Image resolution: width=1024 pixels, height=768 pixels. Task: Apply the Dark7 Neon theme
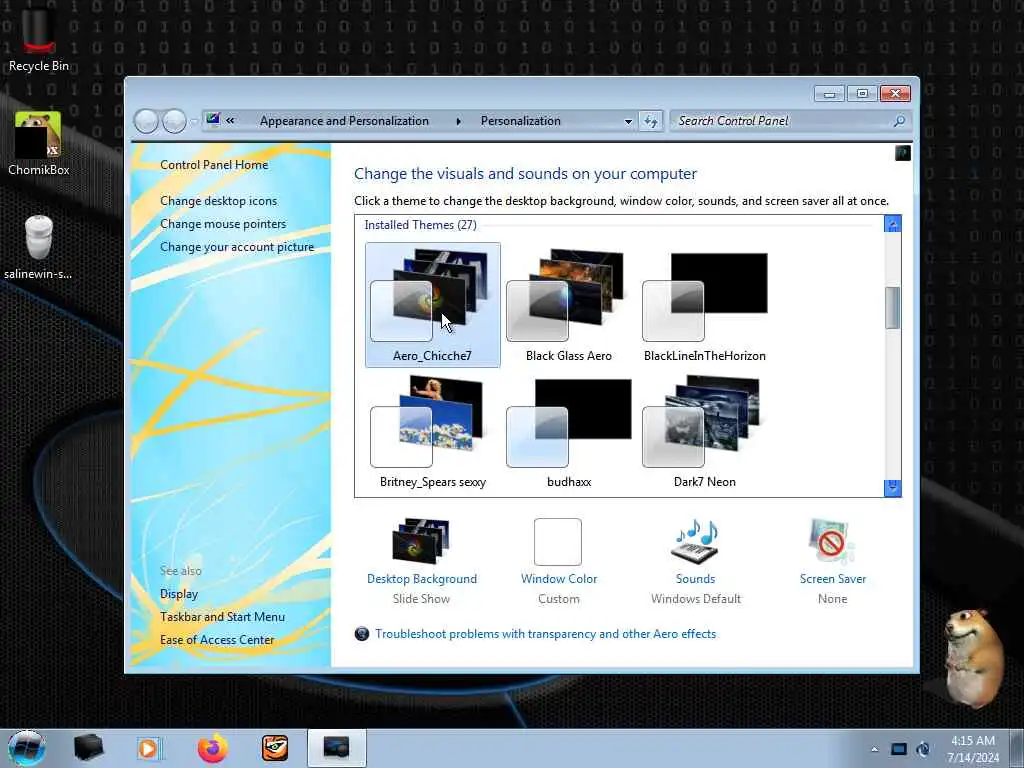[705, 431]
